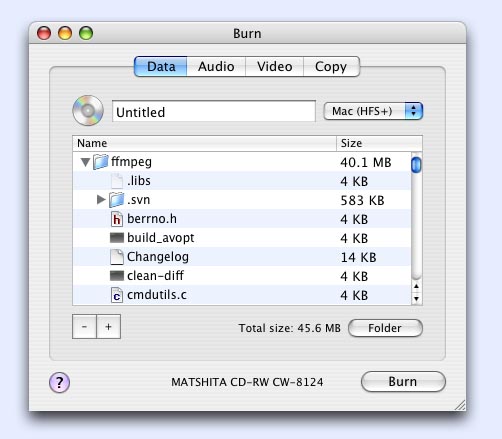This screenshot has height=439, width=502.
Task: Add files with the plus button
Action: coord(108,327)
